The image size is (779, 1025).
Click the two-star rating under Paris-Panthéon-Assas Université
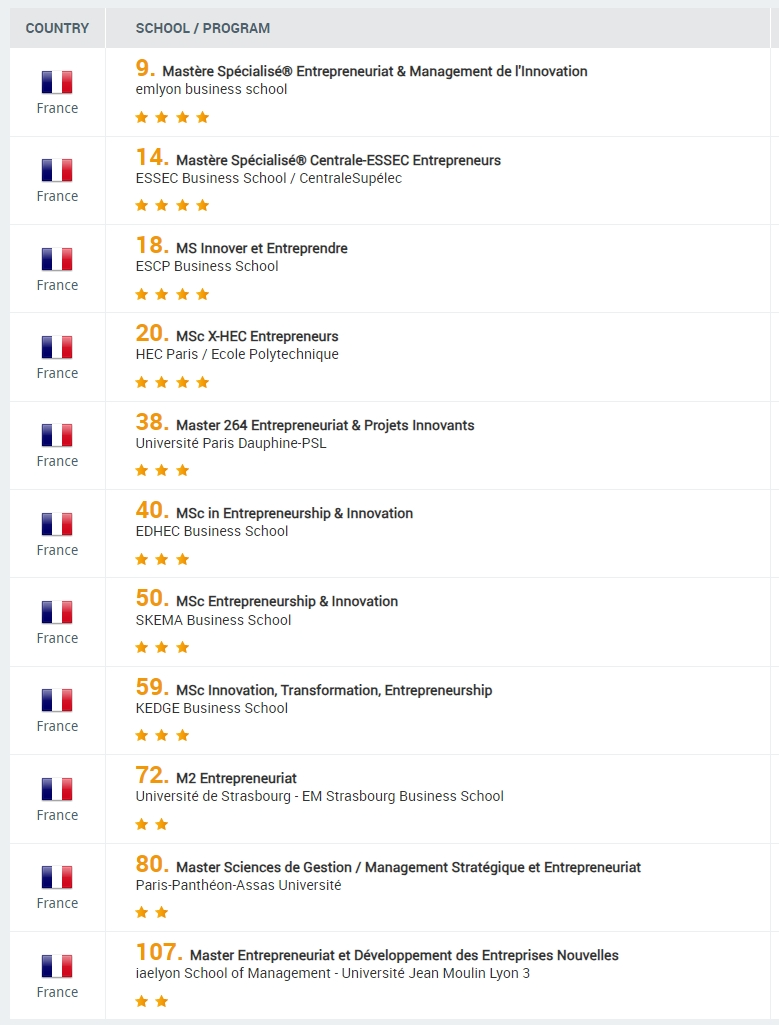152,912
